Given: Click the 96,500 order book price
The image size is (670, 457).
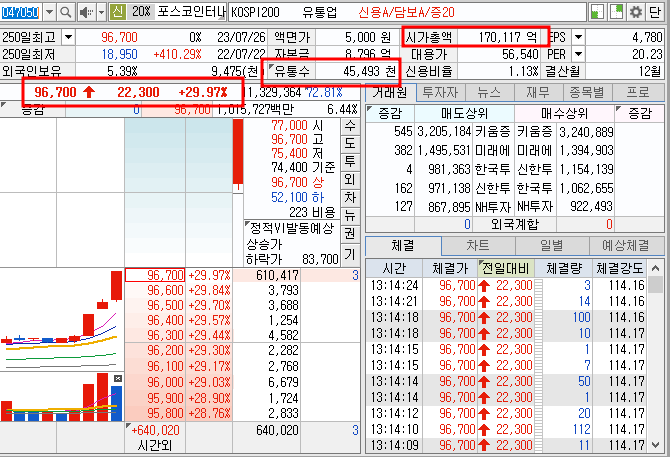Looking at the screenshot, I should 165,305.
